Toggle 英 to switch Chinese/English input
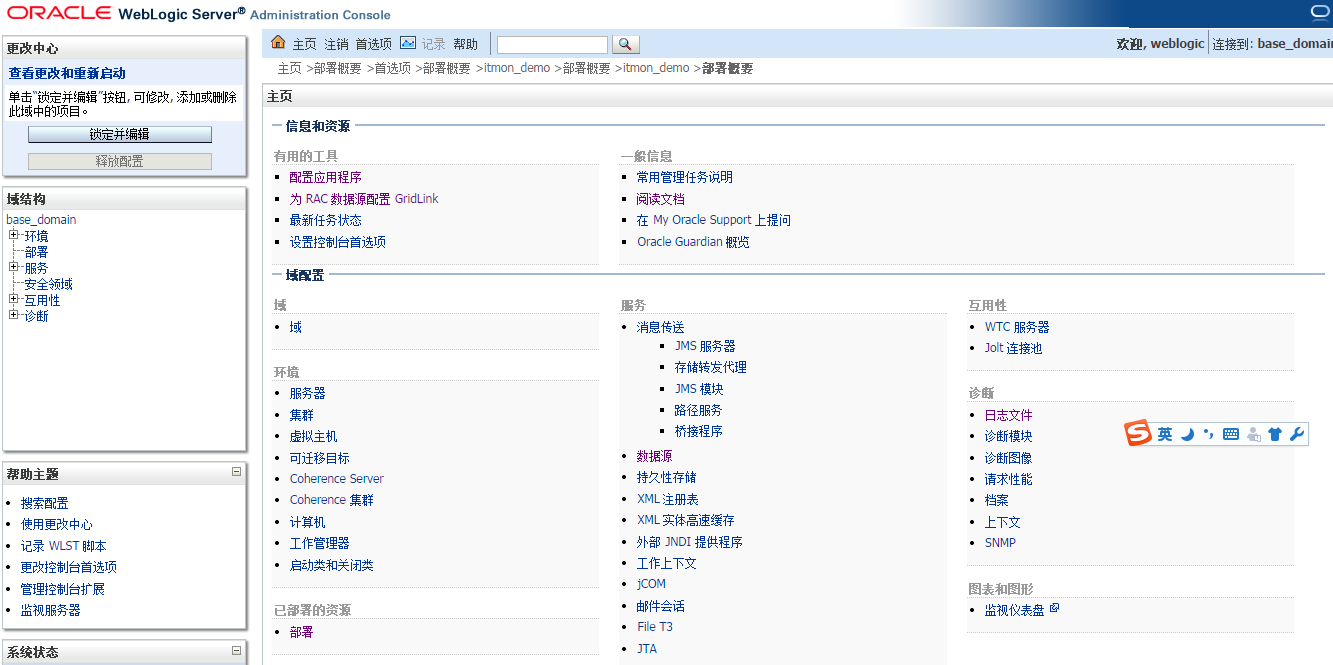 [1166, 435]
